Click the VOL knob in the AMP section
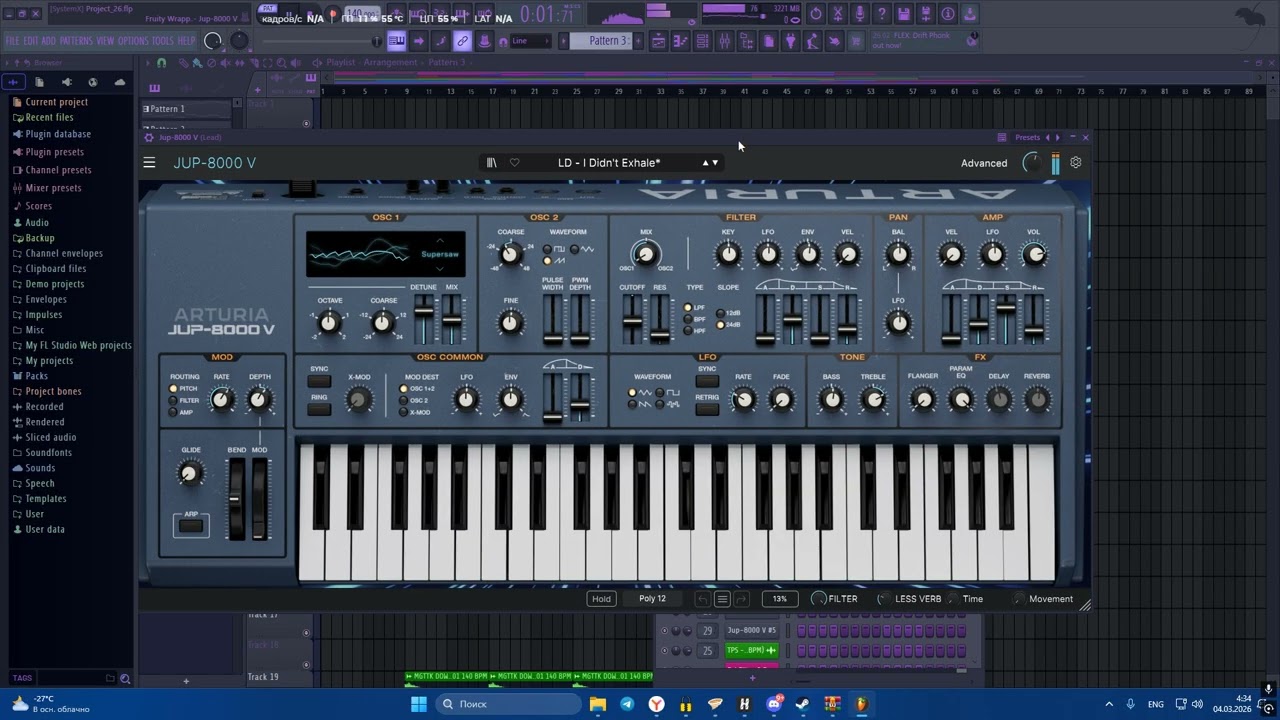Screen dimensions: 1280x720 click(x=1034, y=255)
